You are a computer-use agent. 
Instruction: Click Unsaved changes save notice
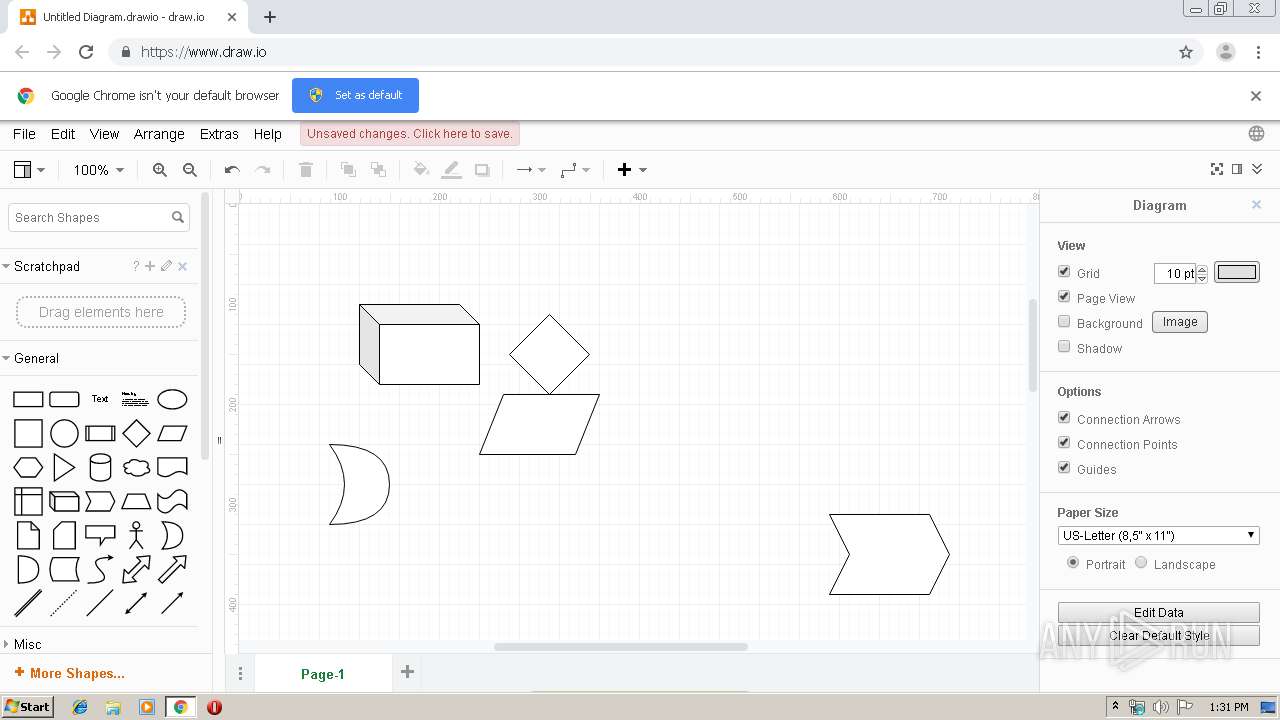coord(410,134)
